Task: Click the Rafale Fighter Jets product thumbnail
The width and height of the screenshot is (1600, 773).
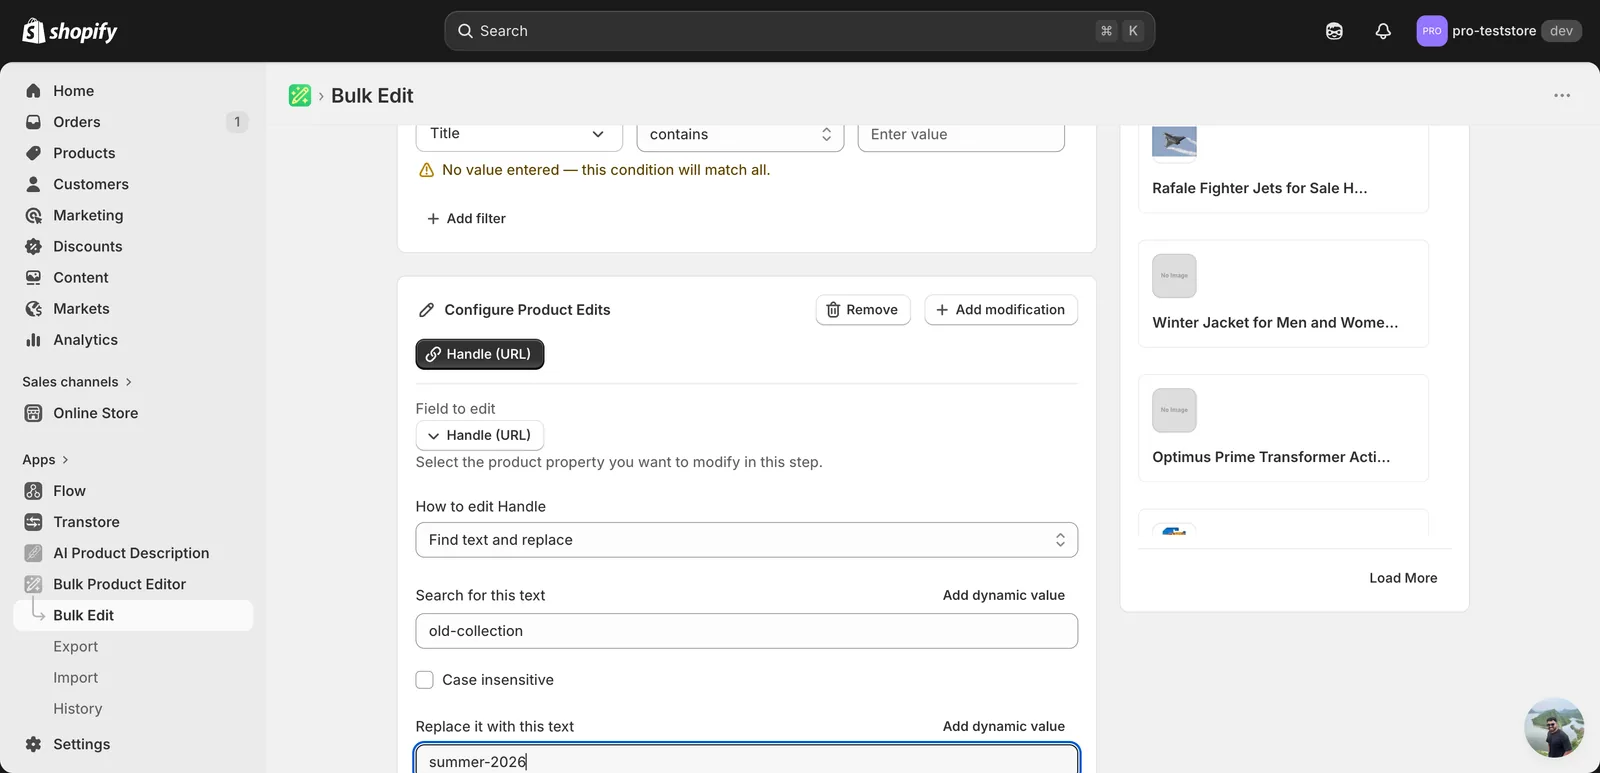Action: (x=1174, y=142)
